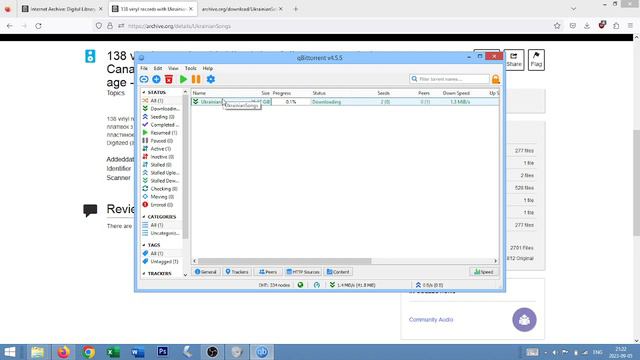Click Community Audio link on archive.org page
The width and height of the screenshot is (640, 360).
(x=431, y=320)
